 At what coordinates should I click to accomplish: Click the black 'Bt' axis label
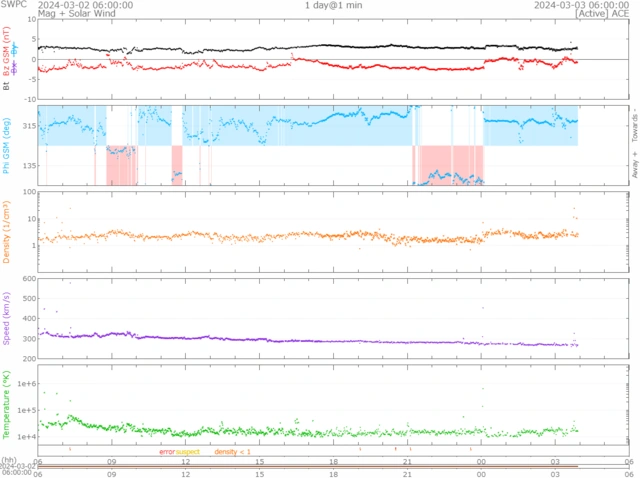tap(6, 86)
